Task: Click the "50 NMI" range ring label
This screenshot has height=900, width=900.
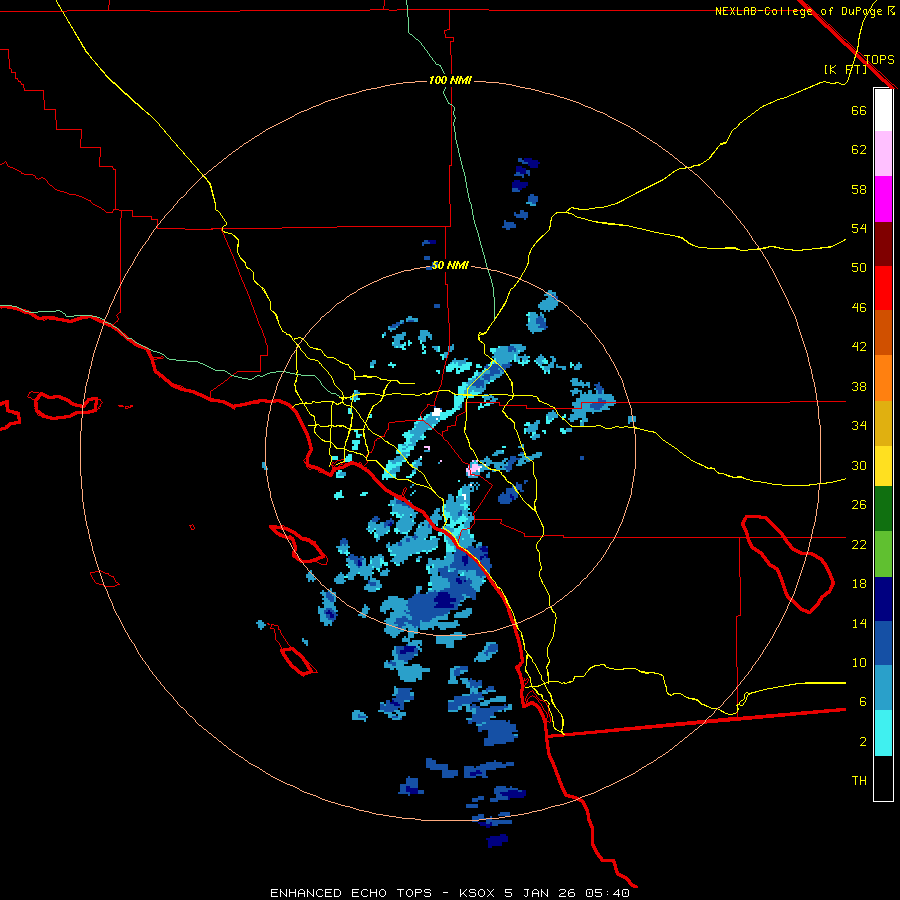Action: click(x=450, y=265)
